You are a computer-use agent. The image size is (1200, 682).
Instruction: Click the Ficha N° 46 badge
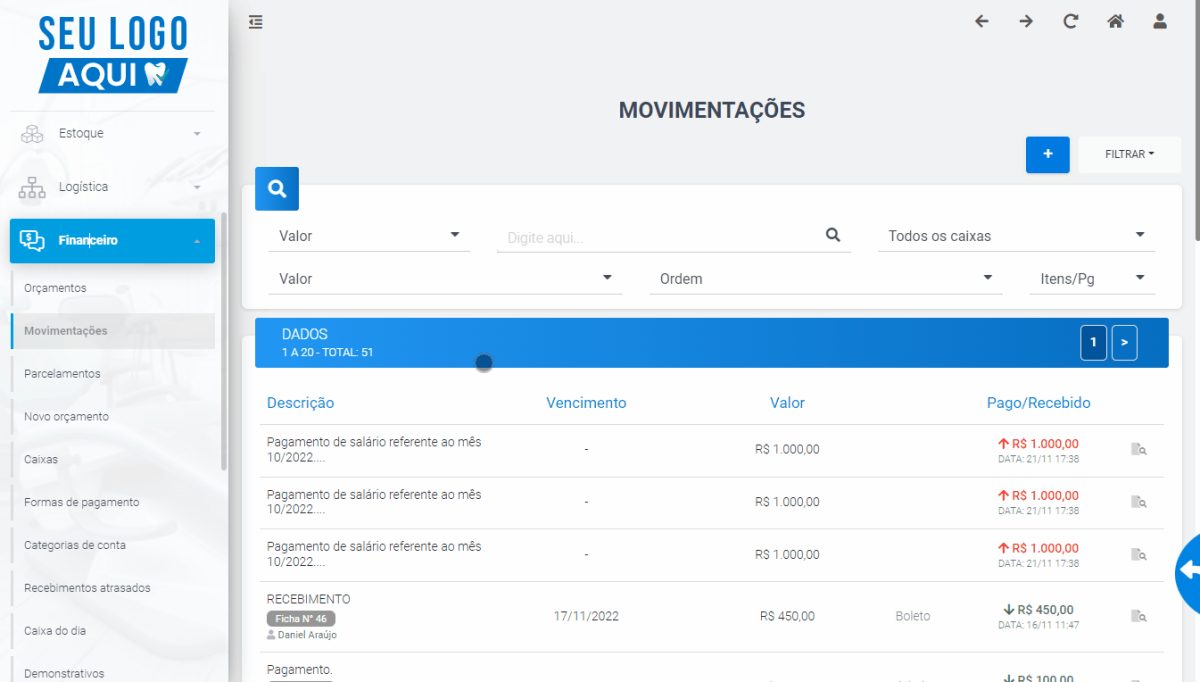point(301,619)
